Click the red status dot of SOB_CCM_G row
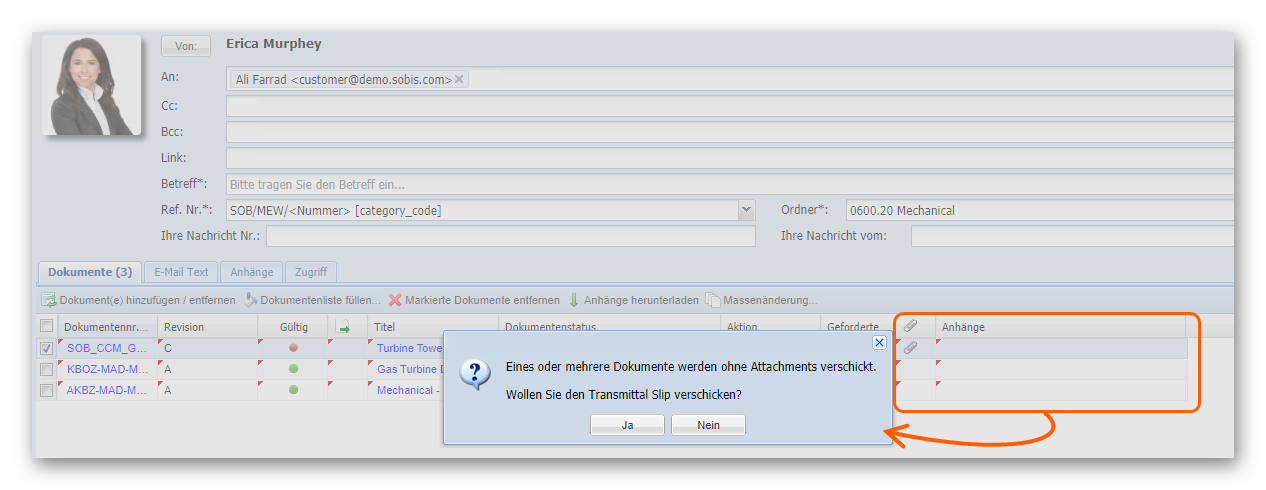Screen dimensions: 1266x490 pyautogui.click(x=293, y=348)
